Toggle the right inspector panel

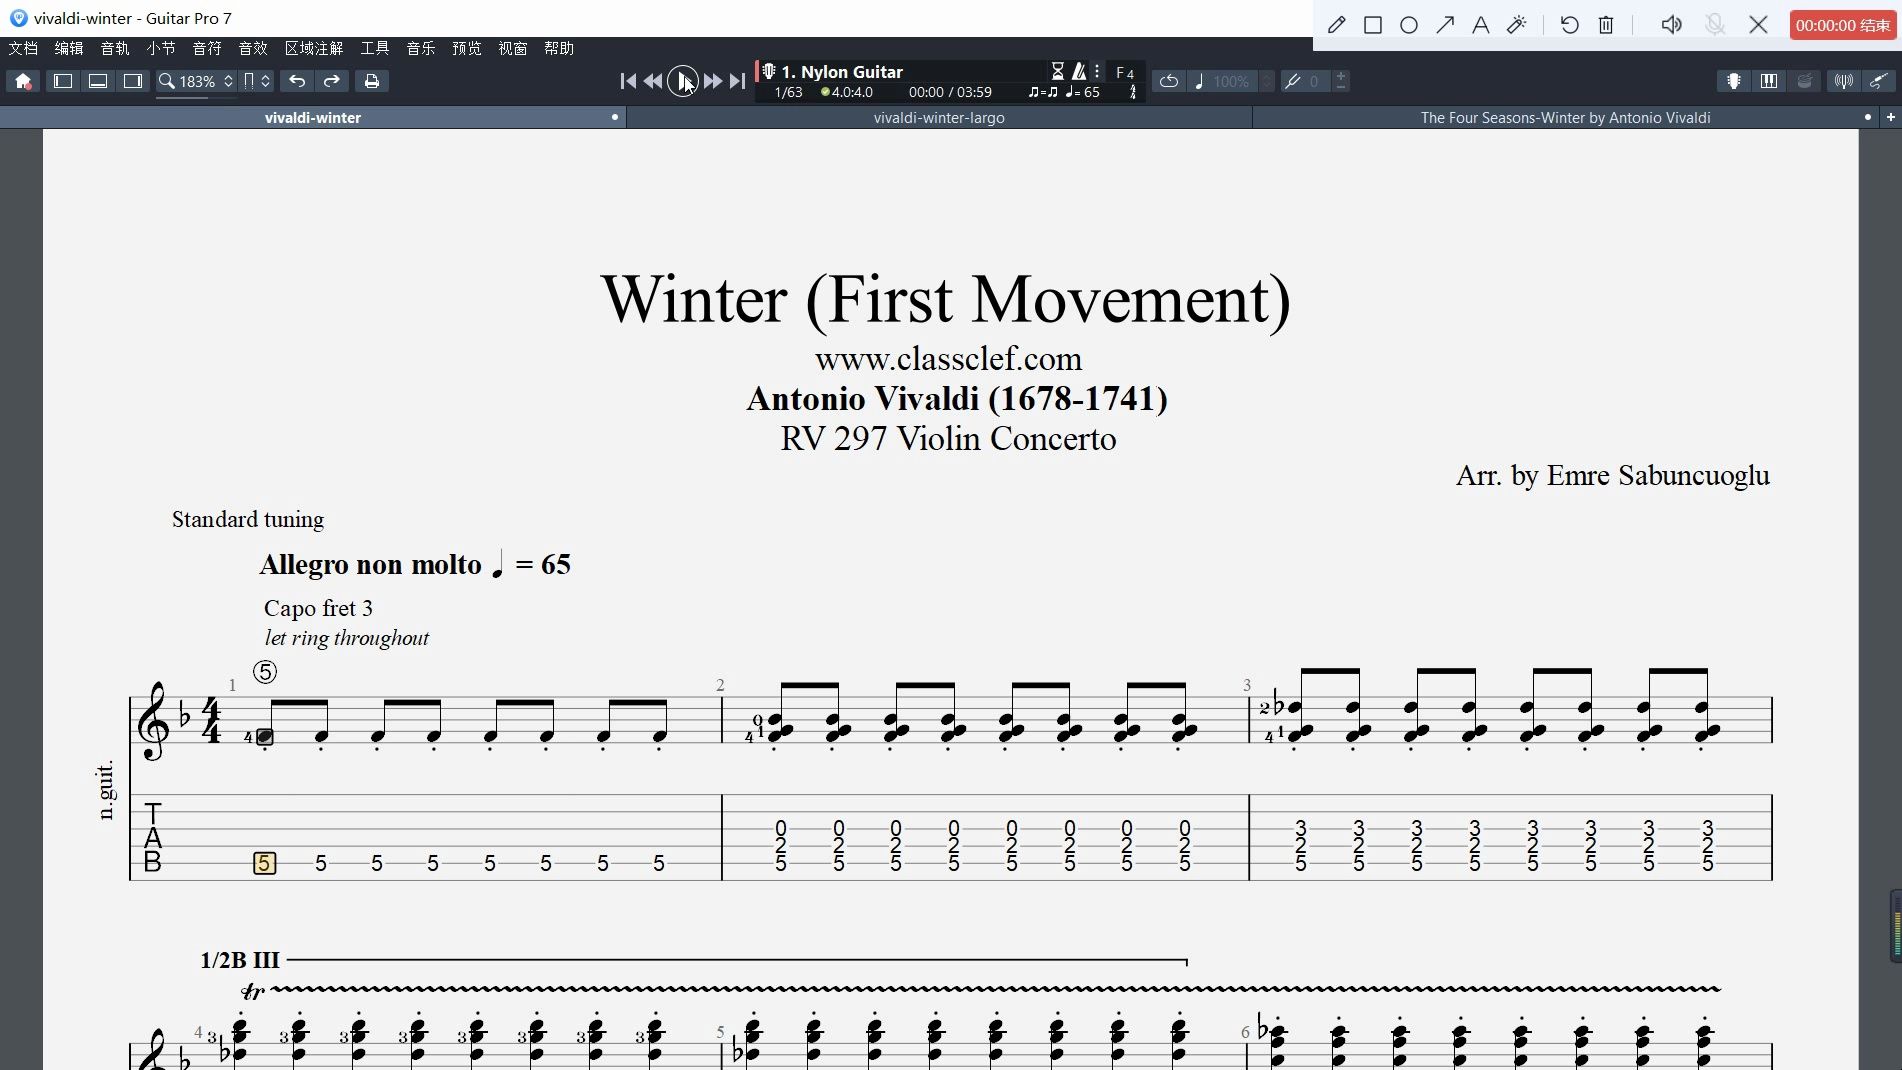coord(133,81)
